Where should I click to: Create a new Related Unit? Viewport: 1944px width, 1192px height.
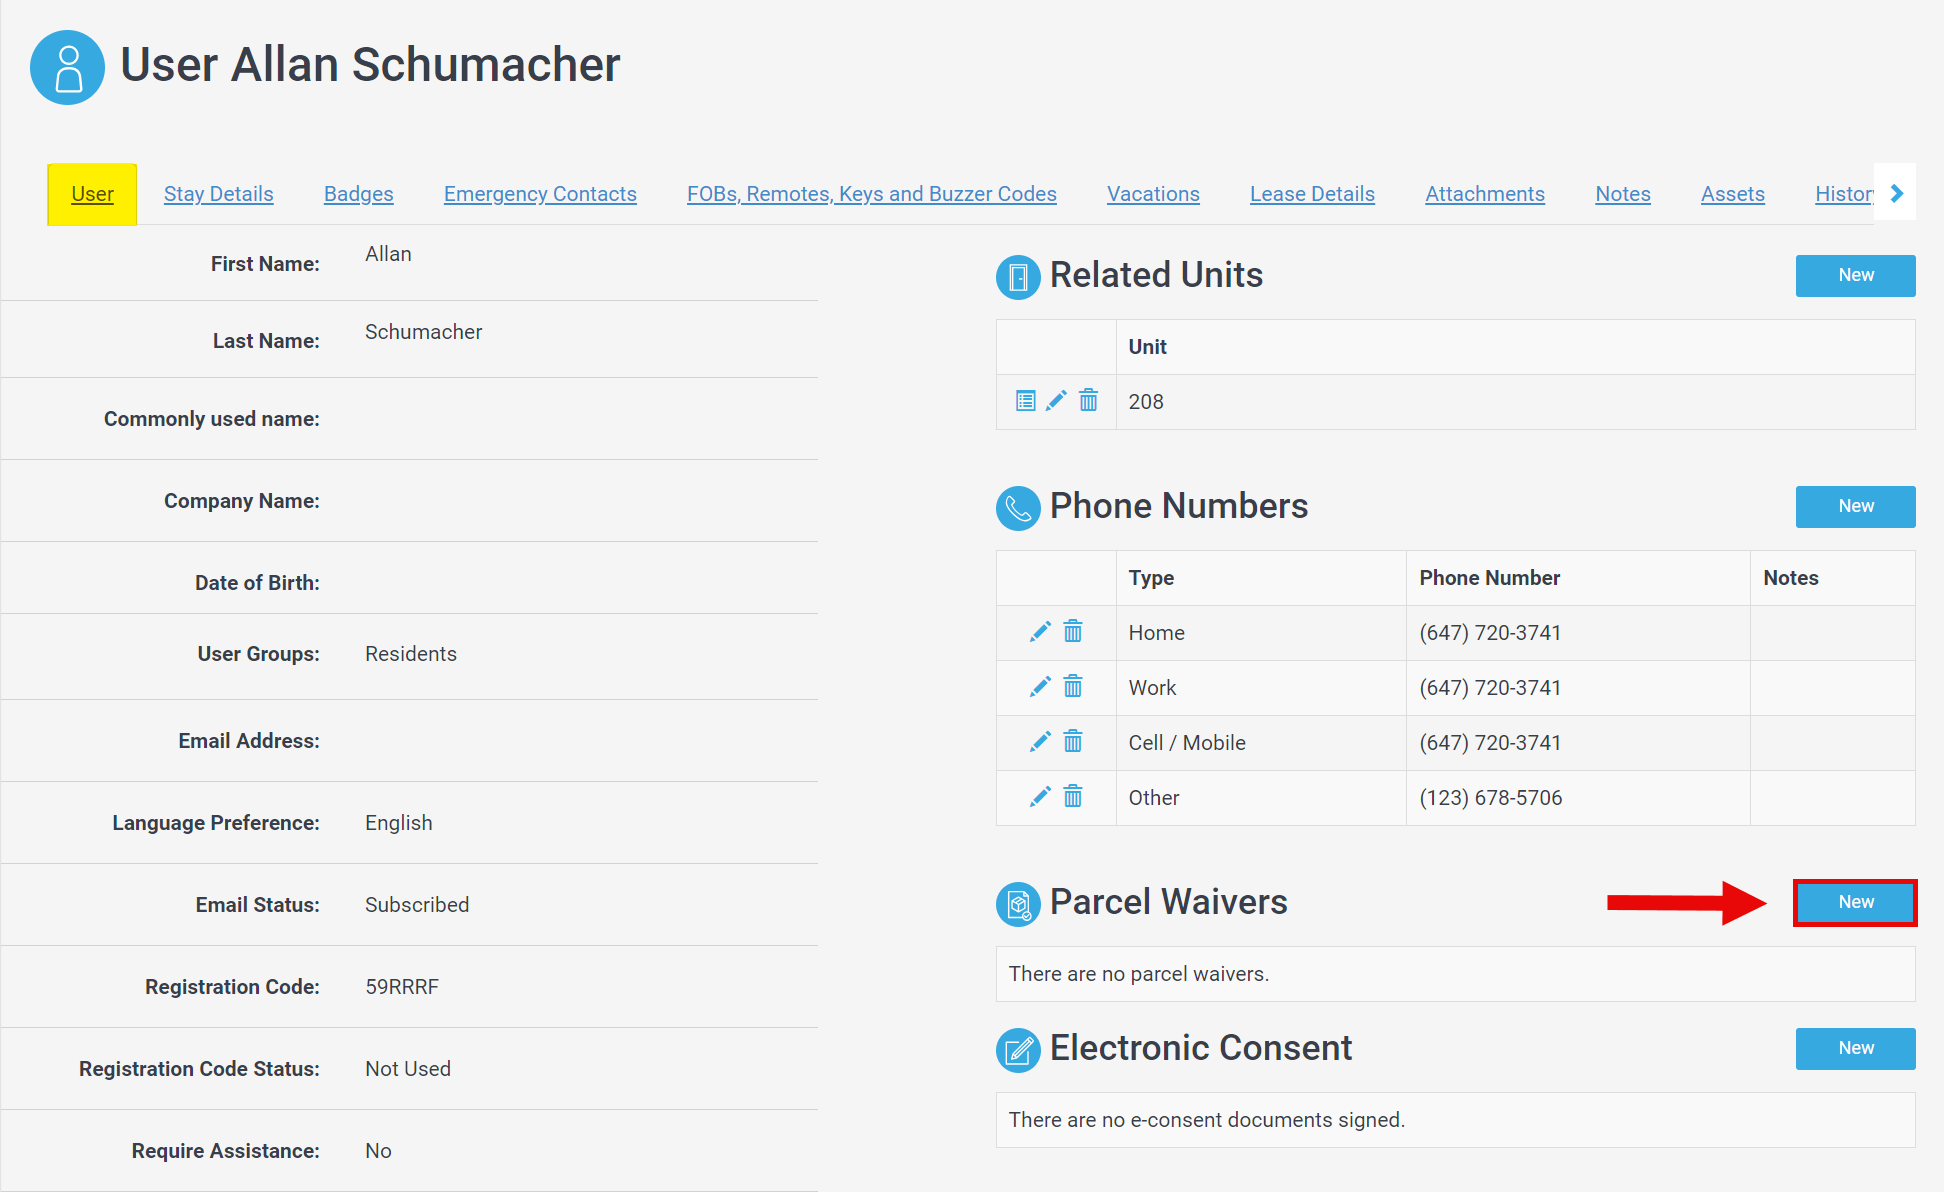(1855, 275)
